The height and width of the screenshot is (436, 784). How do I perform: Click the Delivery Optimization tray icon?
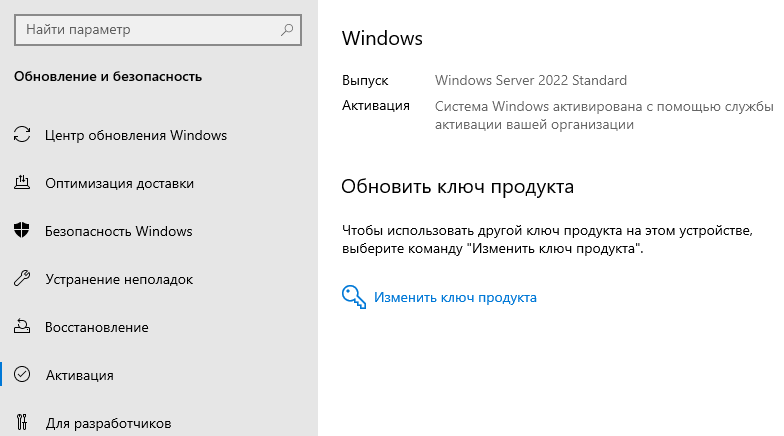point(22,182)
